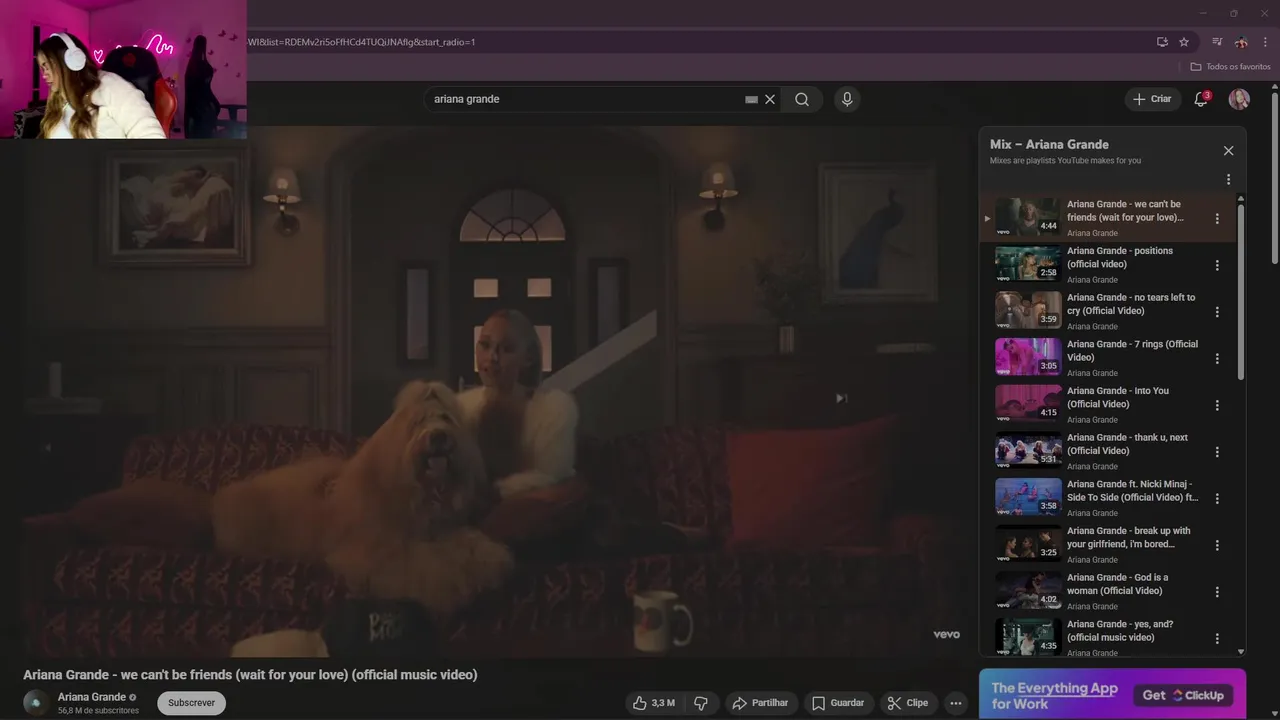
Task: Play 7 rings thumbnail
Action: click(x=1028, y=357)
